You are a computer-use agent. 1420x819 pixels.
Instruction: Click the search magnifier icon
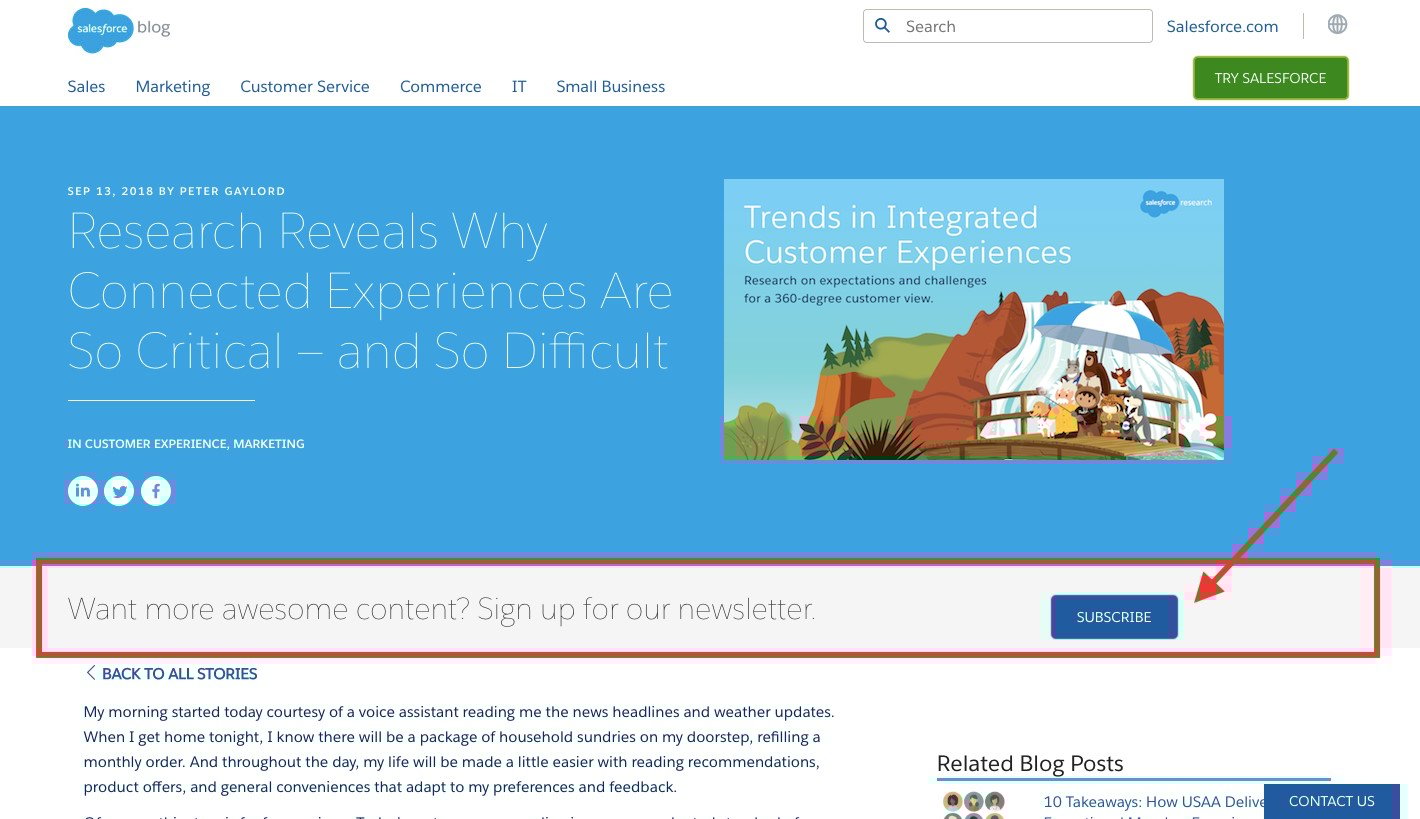(882, 26)
